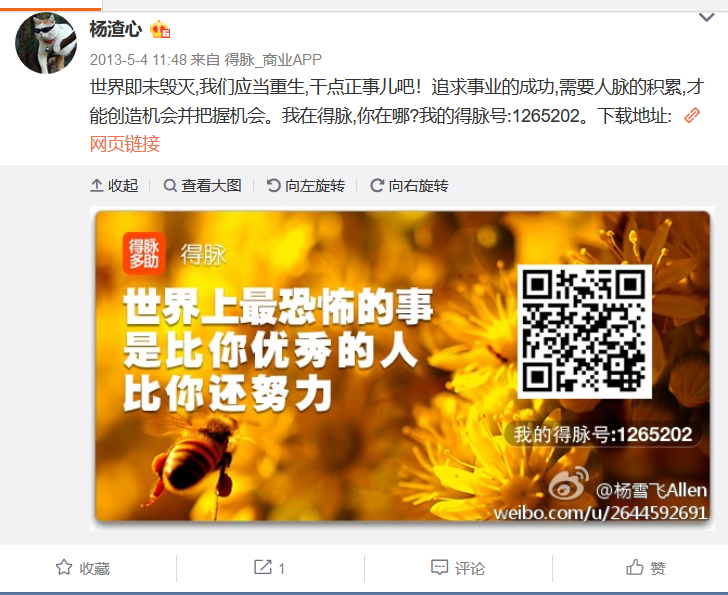Click the orange crown membership badge

coord(160,30)
